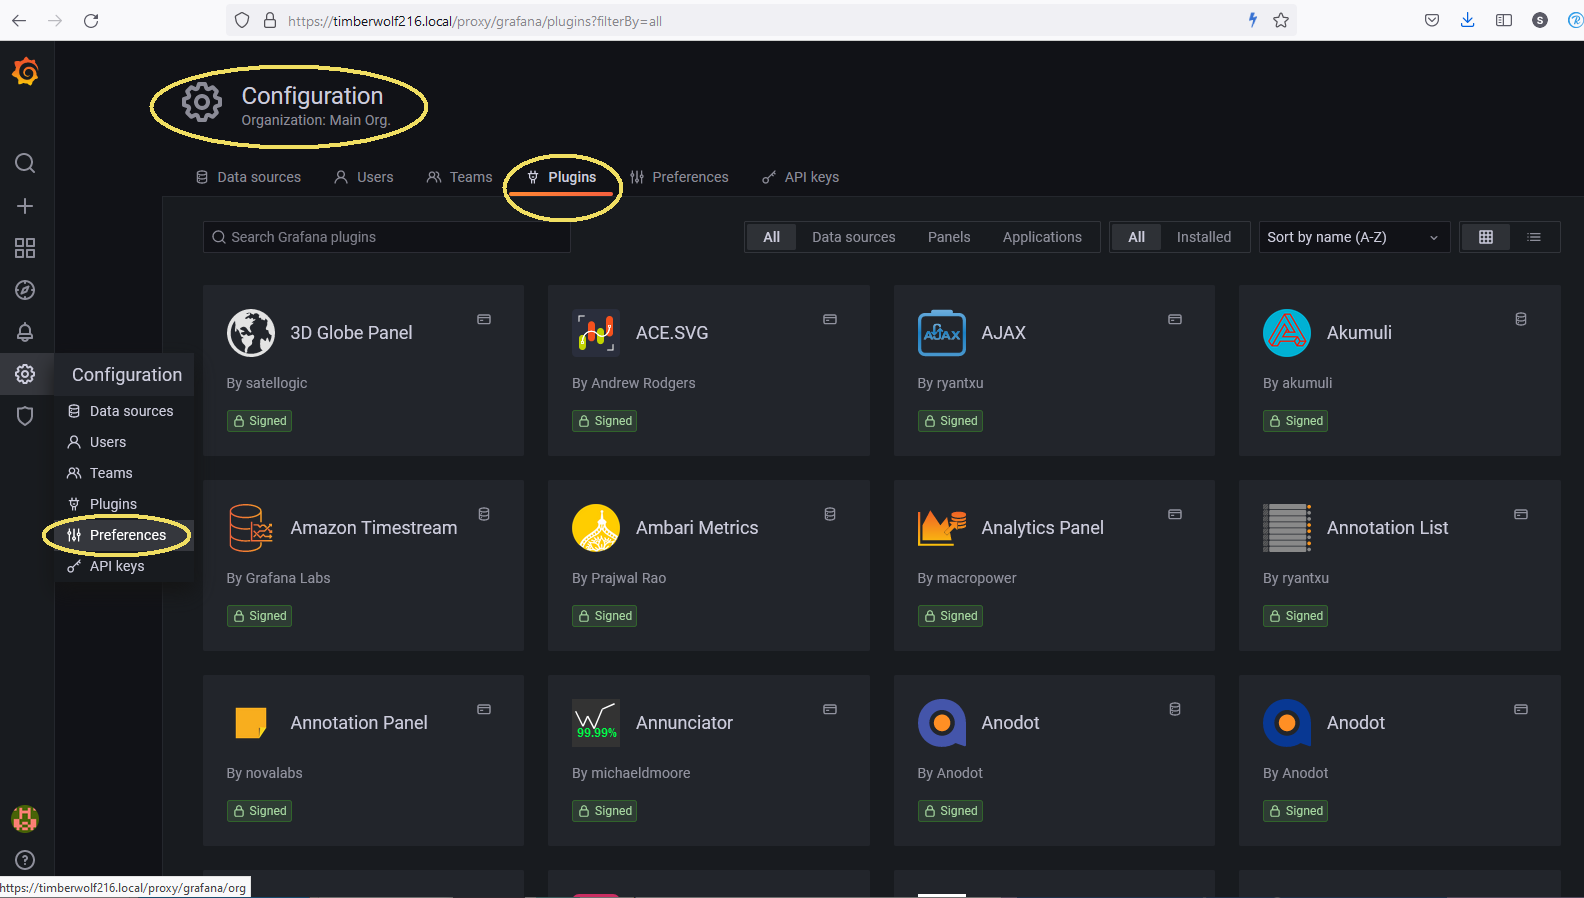1584x898 pixels.
Task: Open the Preferences tab
Action: [679, 177]
